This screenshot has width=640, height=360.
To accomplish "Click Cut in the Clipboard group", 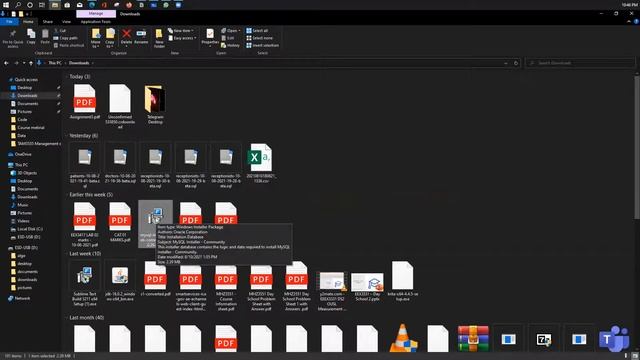I will pos(60,31).
